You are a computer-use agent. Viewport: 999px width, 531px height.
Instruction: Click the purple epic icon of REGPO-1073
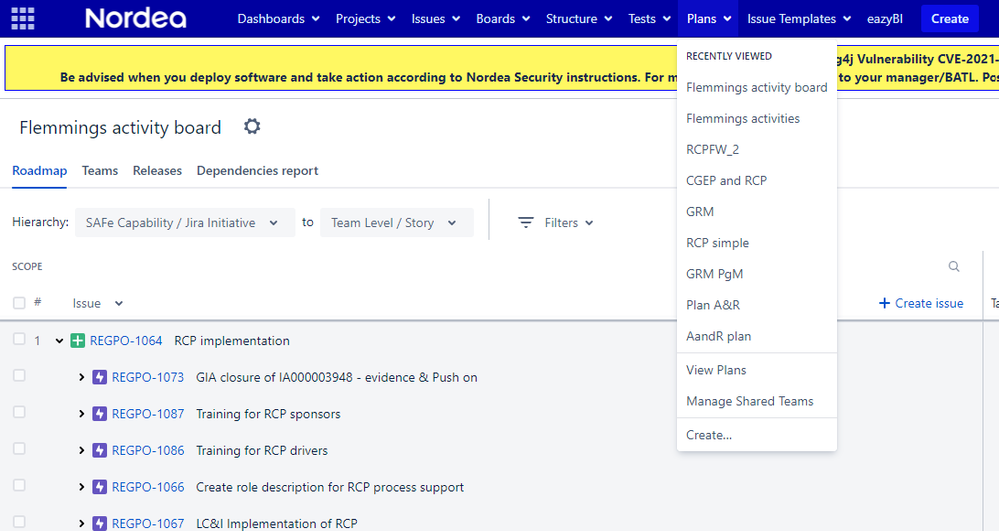click(x=99, y=377)
